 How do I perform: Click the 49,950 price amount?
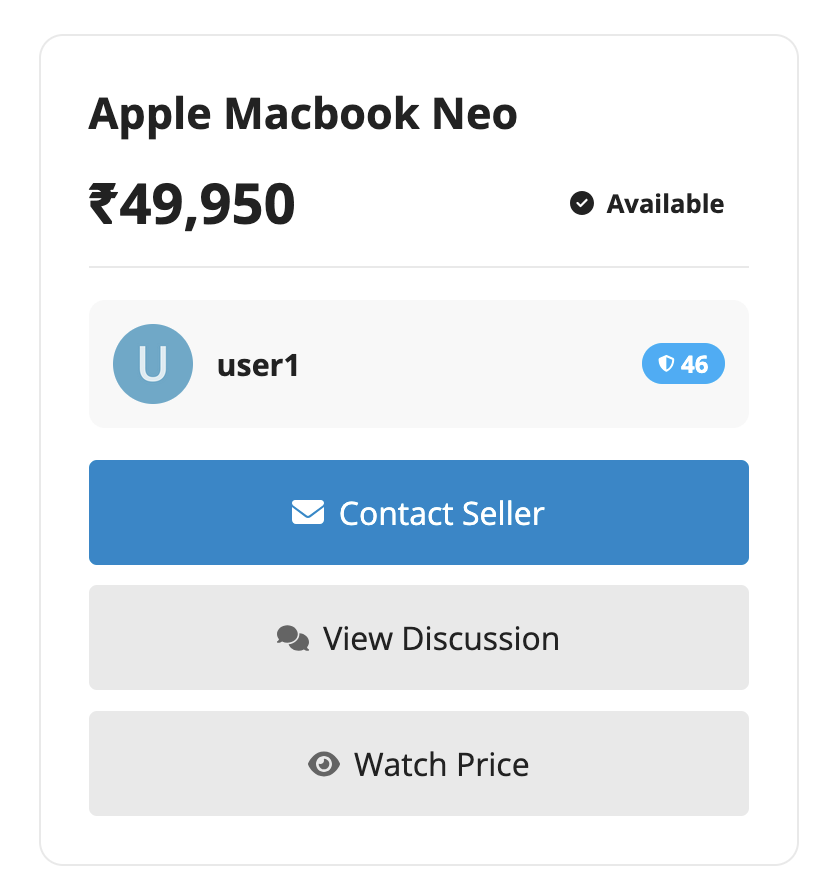tap(208, 204)
